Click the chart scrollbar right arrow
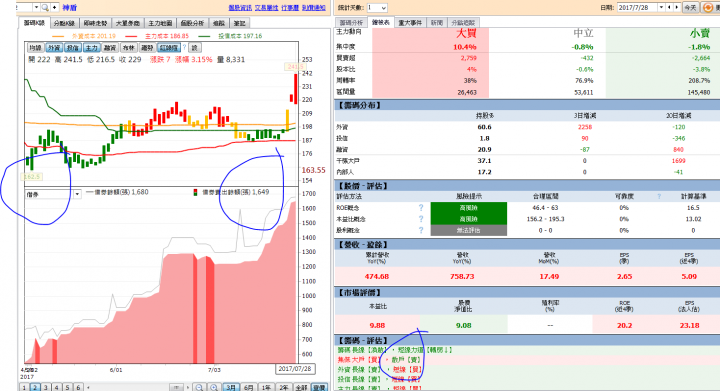Screen dimensions: 720x391 point(188,388)
